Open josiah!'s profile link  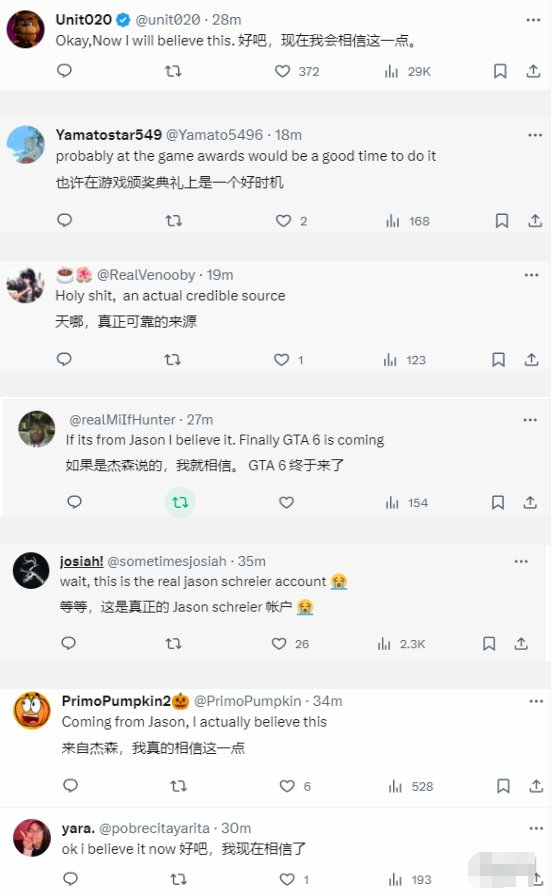(x=82, y=562)
